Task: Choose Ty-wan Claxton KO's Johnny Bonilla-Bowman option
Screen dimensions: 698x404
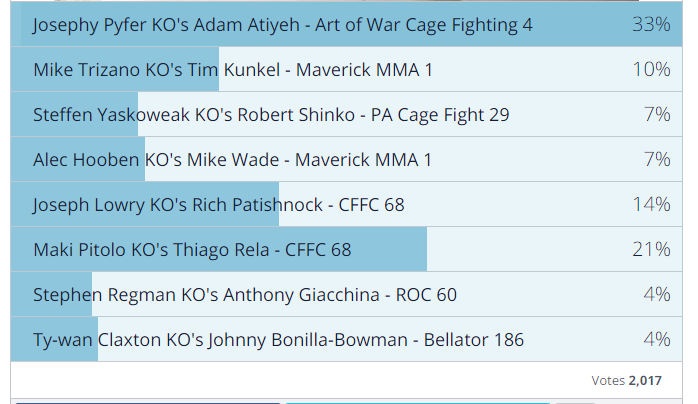Action: point(346,339)
